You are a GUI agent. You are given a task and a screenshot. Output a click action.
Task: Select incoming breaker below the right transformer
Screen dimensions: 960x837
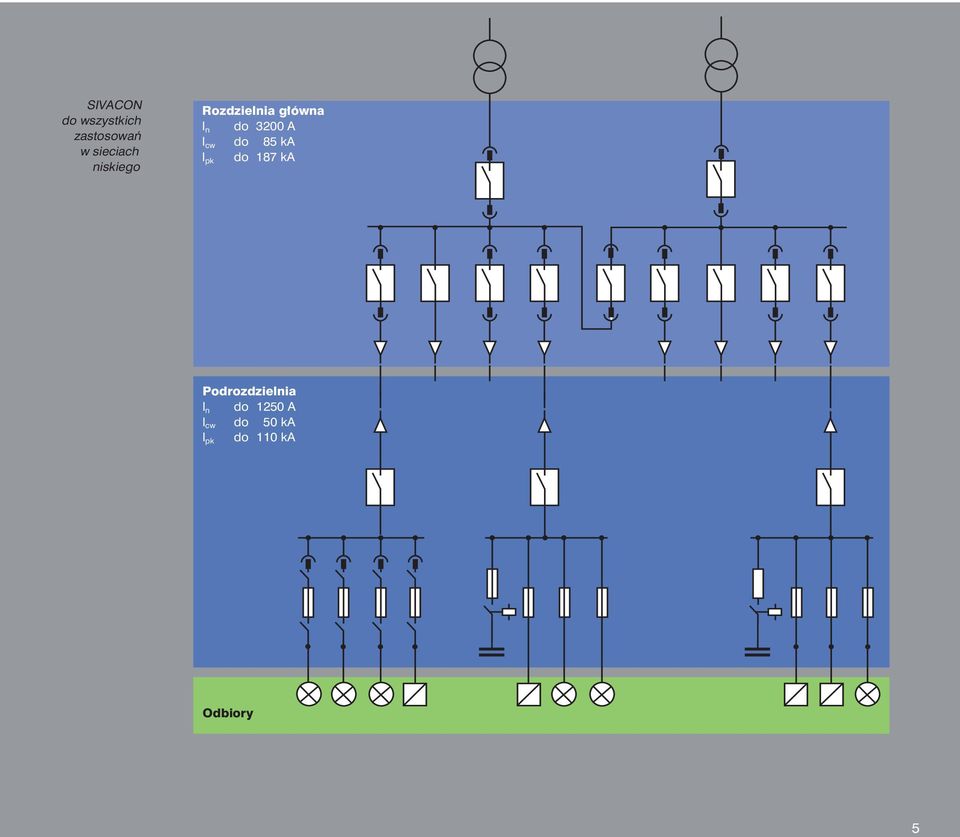click(721, 179)
